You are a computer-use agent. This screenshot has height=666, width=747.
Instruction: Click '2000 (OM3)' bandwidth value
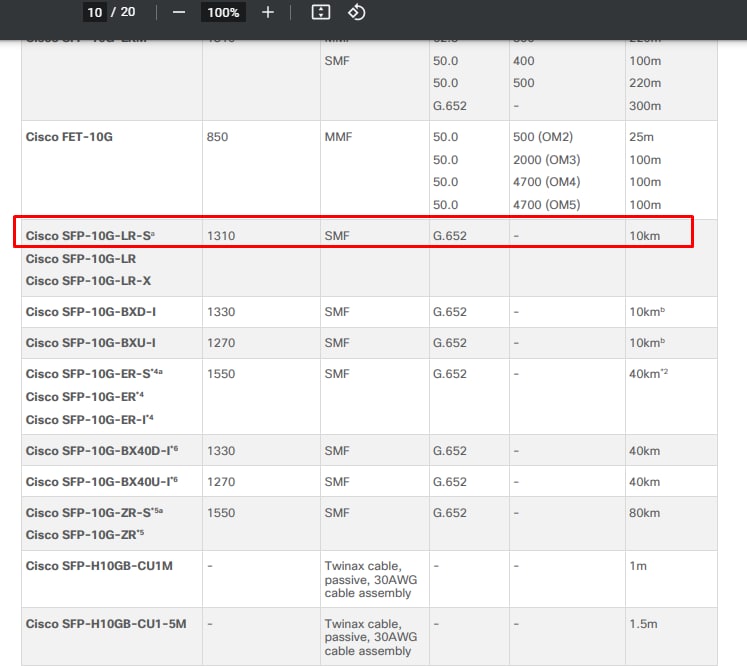[x=546, y=160]
